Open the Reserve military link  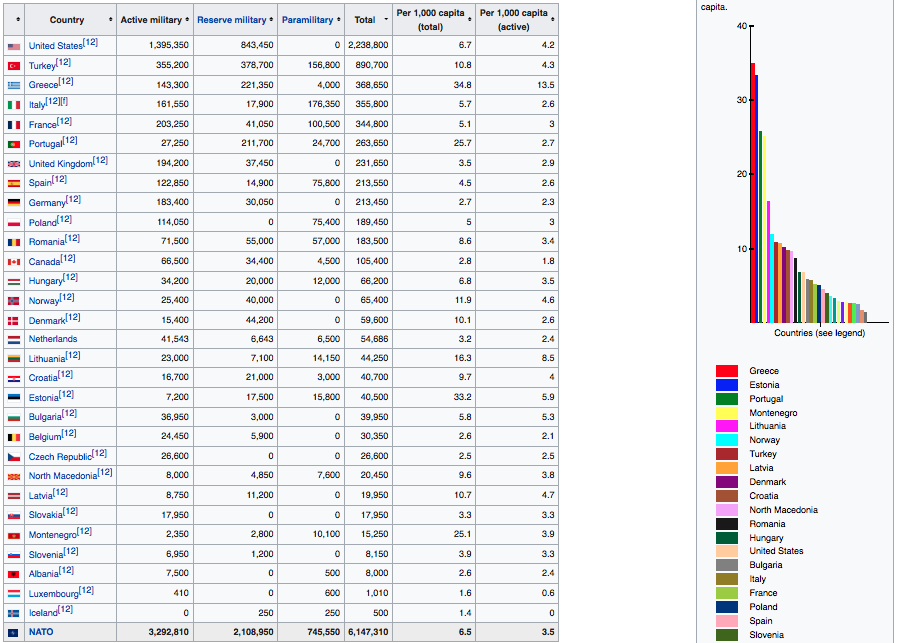click(232, 19)
